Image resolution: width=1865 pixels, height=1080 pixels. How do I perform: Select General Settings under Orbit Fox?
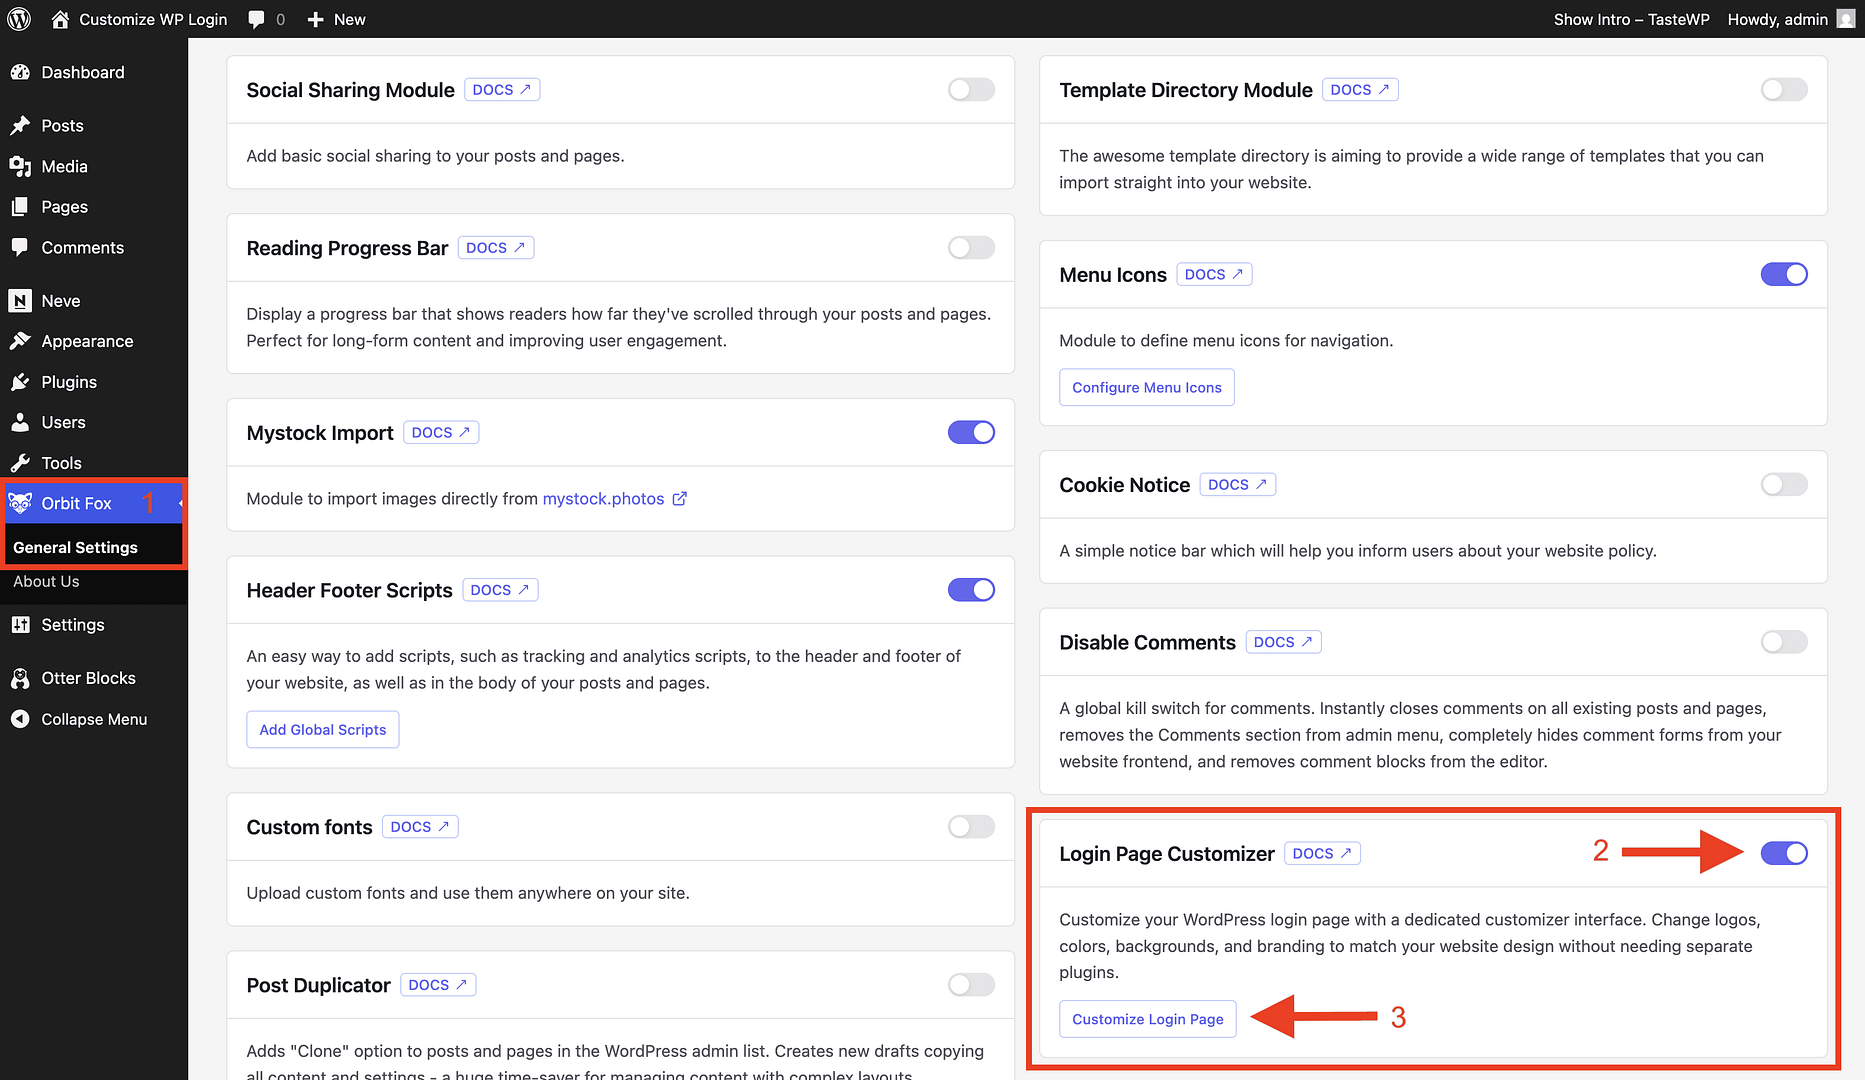[x=75, y=547]
